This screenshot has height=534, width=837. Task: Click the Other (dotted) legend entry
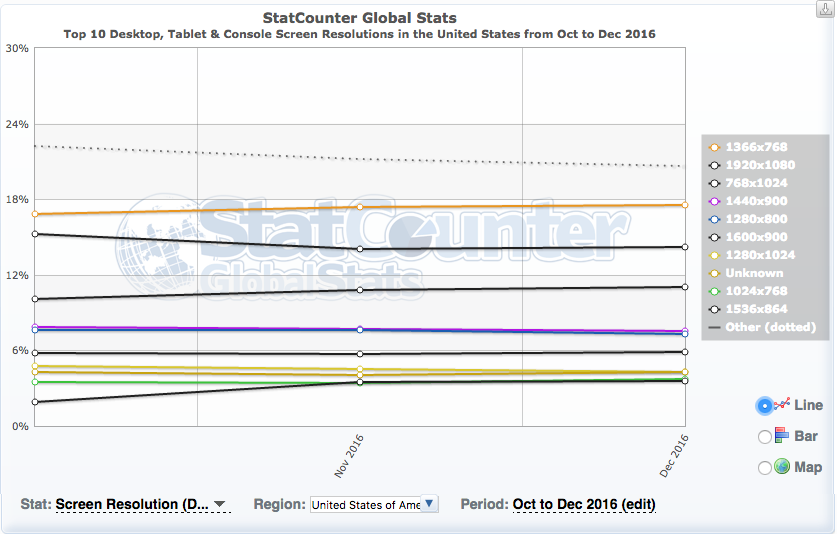click(x=762, y=327)
